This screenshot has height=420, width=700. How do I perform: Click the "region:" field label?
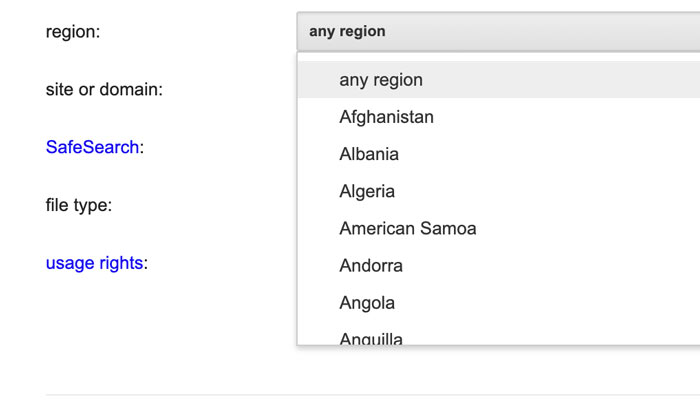pyautogui.click(x=73, y=31)
